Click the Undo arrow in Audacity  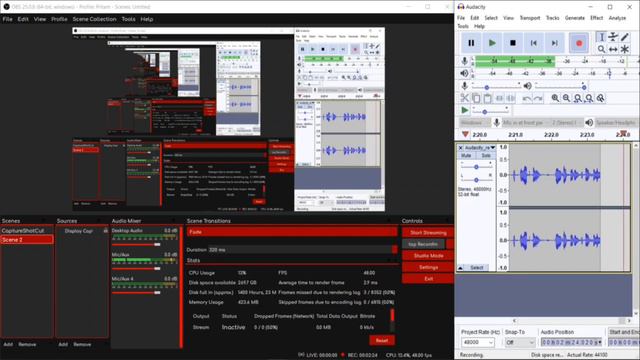527,98
